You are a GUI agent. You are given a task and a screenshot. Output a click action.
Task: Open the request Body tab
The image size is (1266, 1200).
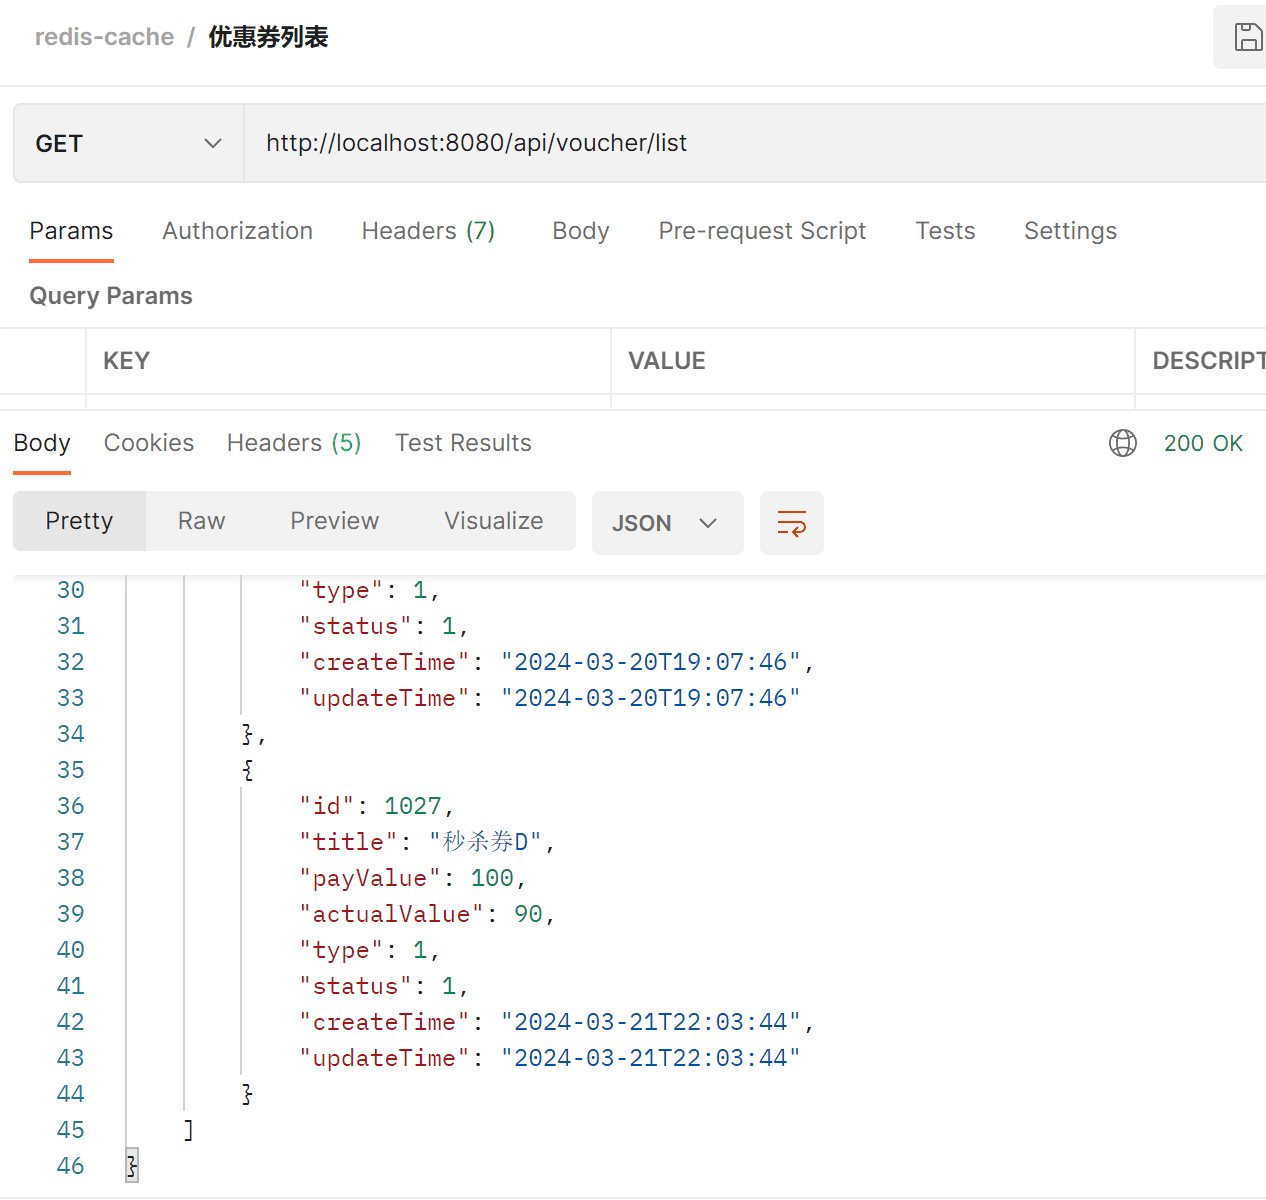click(x=581, y=231)
